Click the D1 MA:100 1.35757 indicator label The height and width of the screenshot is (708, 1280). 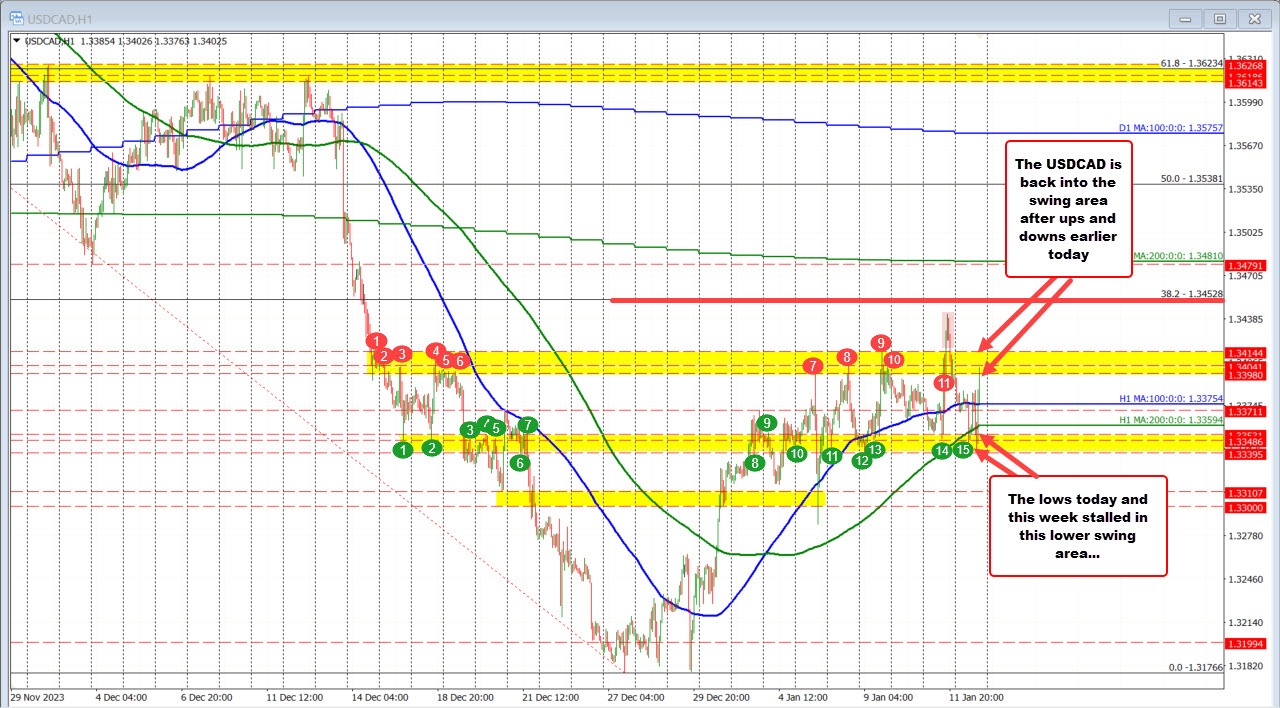[x=1170, y=128]
